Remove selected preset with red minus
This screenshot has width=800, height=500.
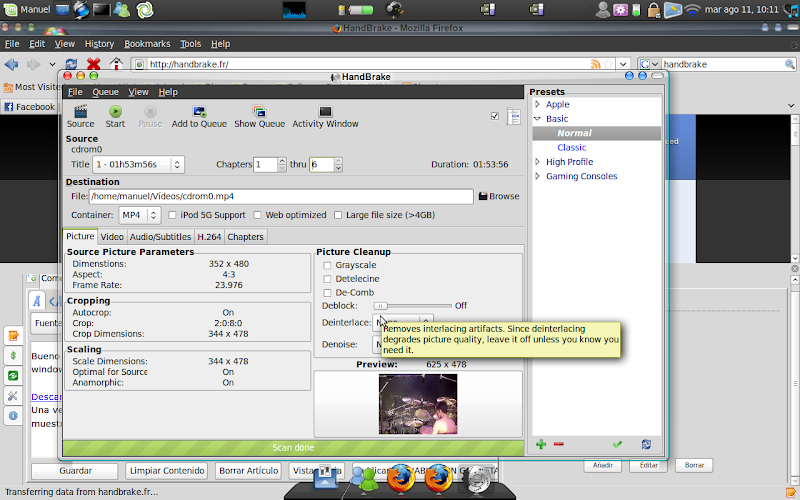click(x=559, y=444)
